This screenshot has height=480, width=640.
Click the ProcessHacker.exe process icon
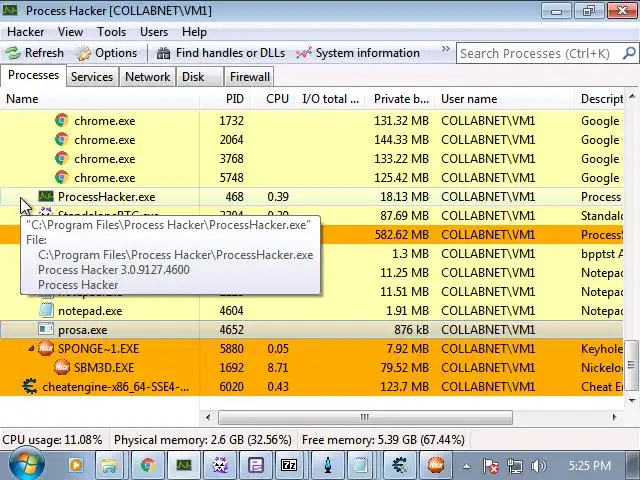tap(46, 196)
